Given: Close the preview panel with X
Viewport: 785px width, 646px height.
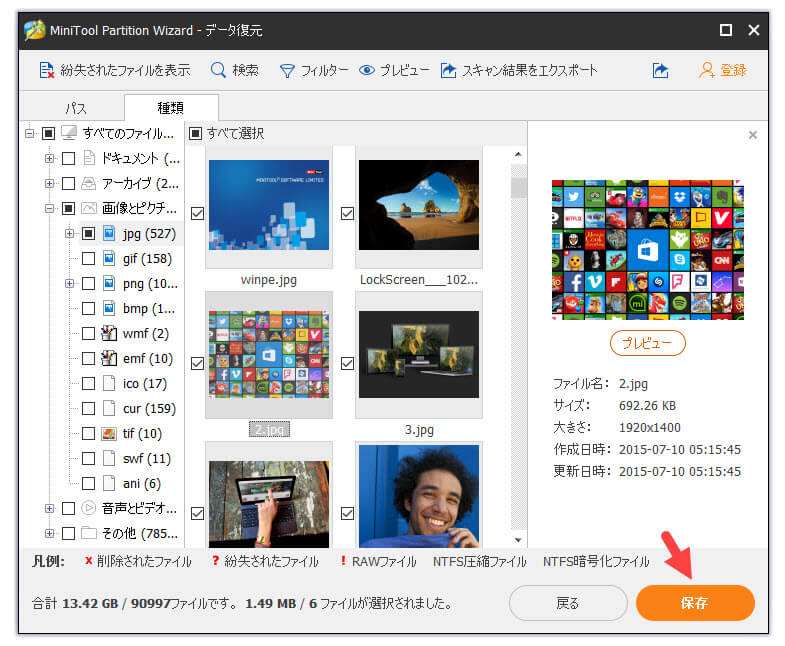Looking at the screenshot, I should click(x=752, y=135).
